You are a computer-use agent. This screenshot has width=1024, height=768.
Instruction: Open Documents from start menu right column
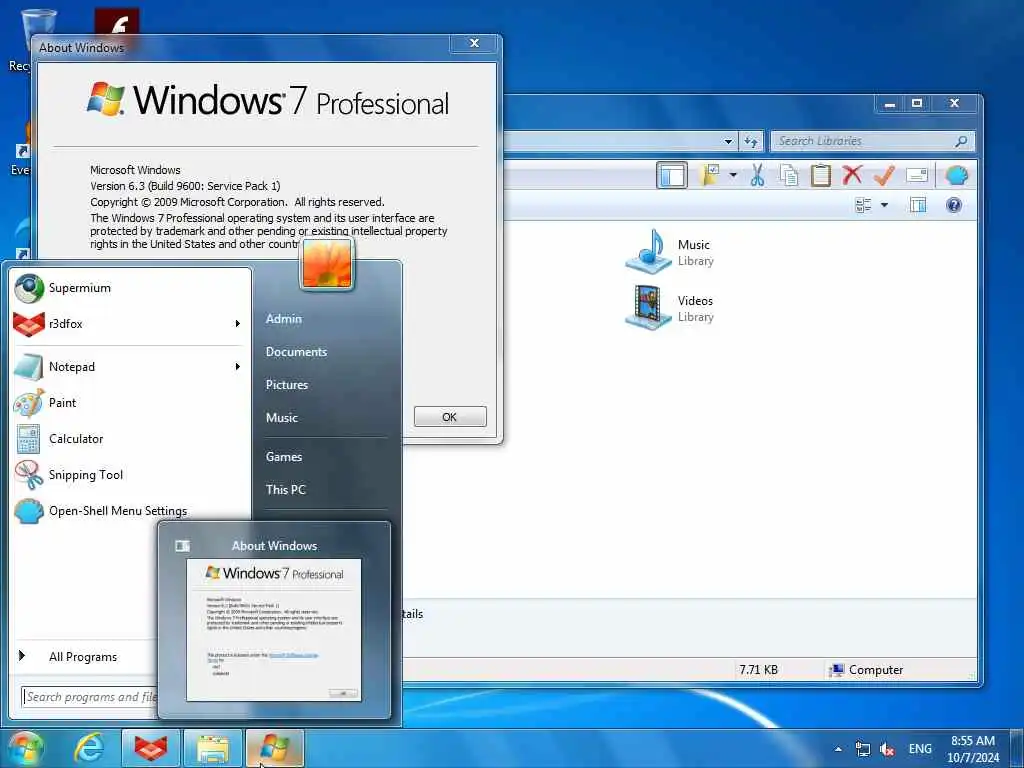point(296,351)
